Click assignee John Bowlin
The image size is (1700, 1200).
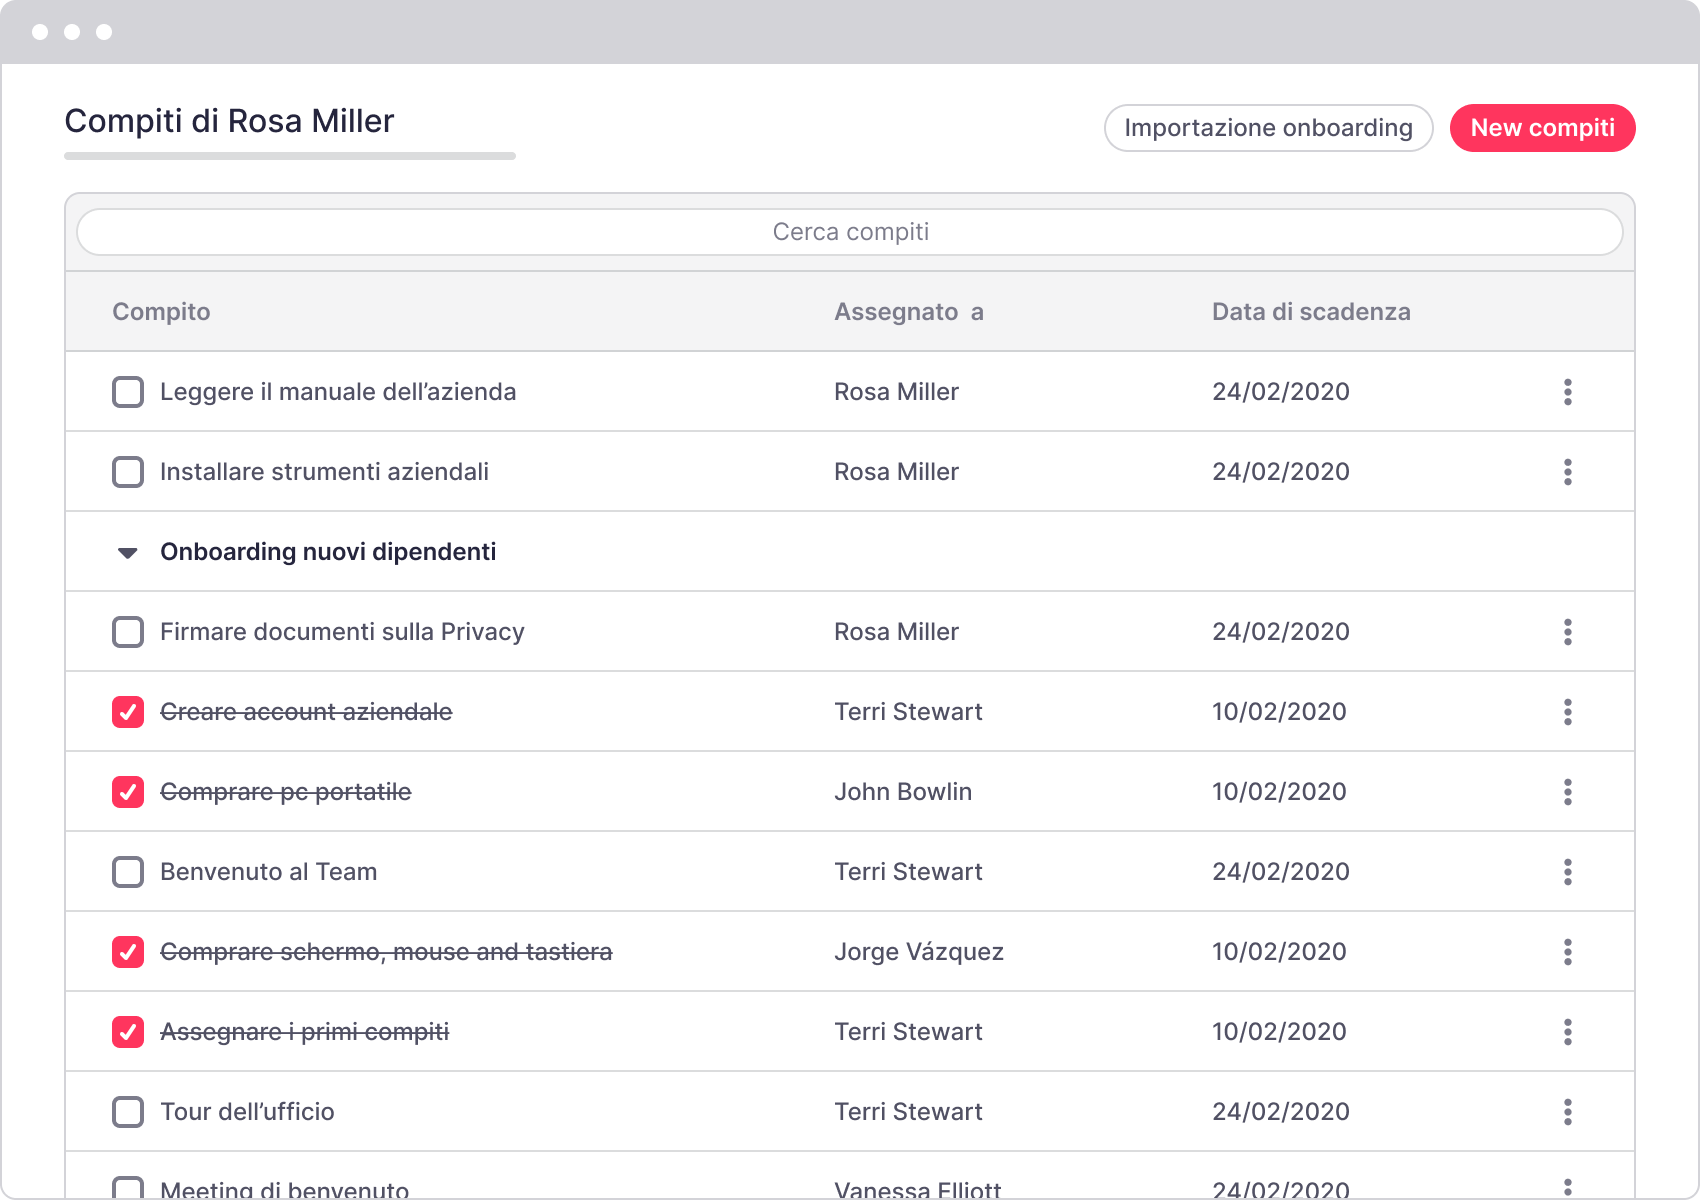coord(903,792)
